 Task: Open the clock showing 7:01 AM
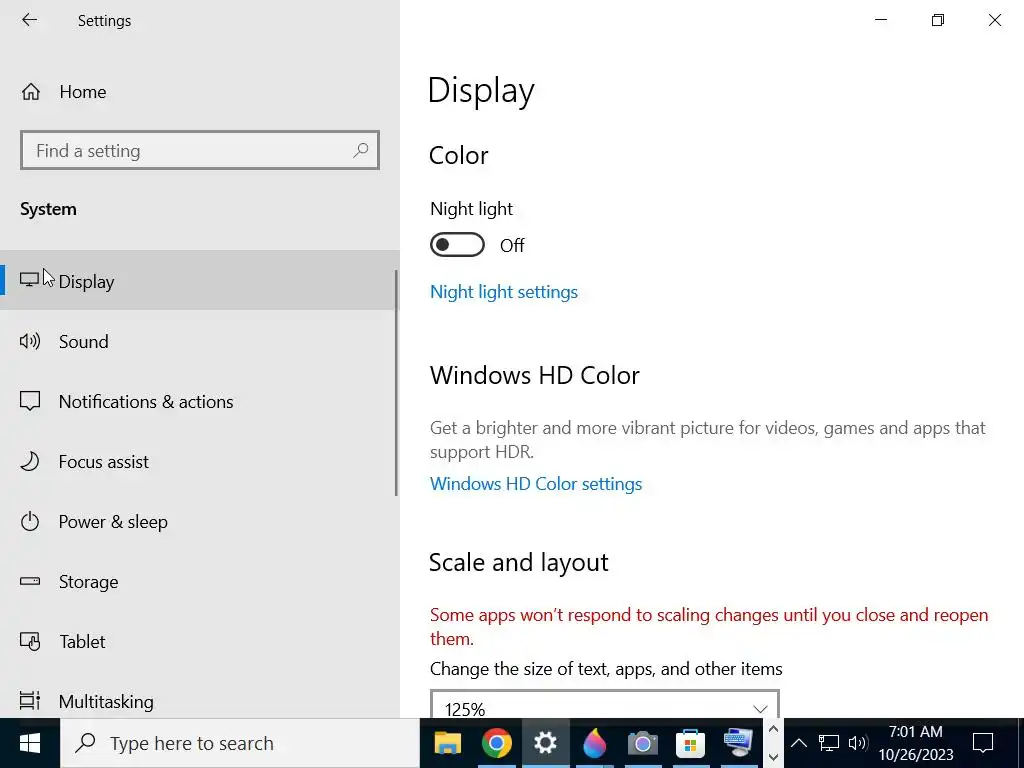(916, 743)
